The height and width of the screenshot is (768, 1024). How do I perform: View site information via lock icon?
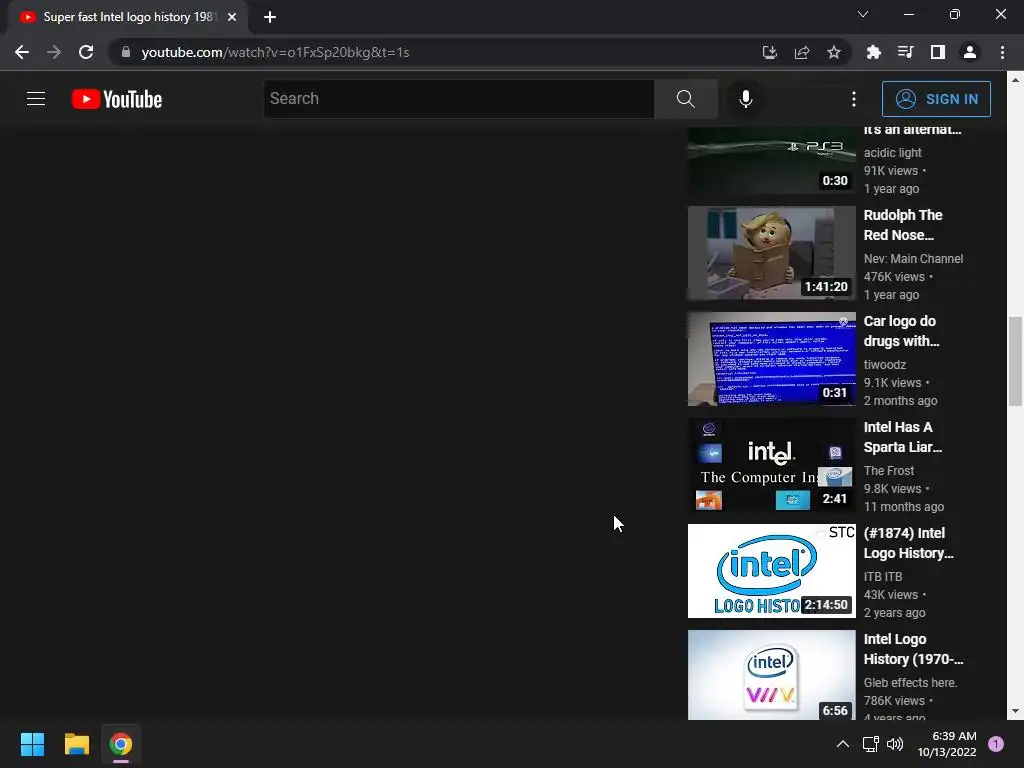(x=125, y=52)
